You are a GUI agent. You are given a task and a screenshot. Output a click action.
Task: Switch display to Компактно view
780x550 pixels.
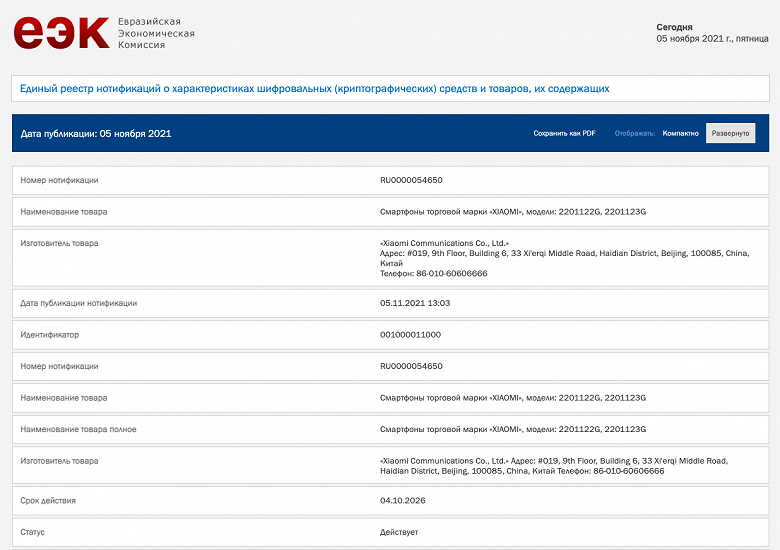[680, 133]
